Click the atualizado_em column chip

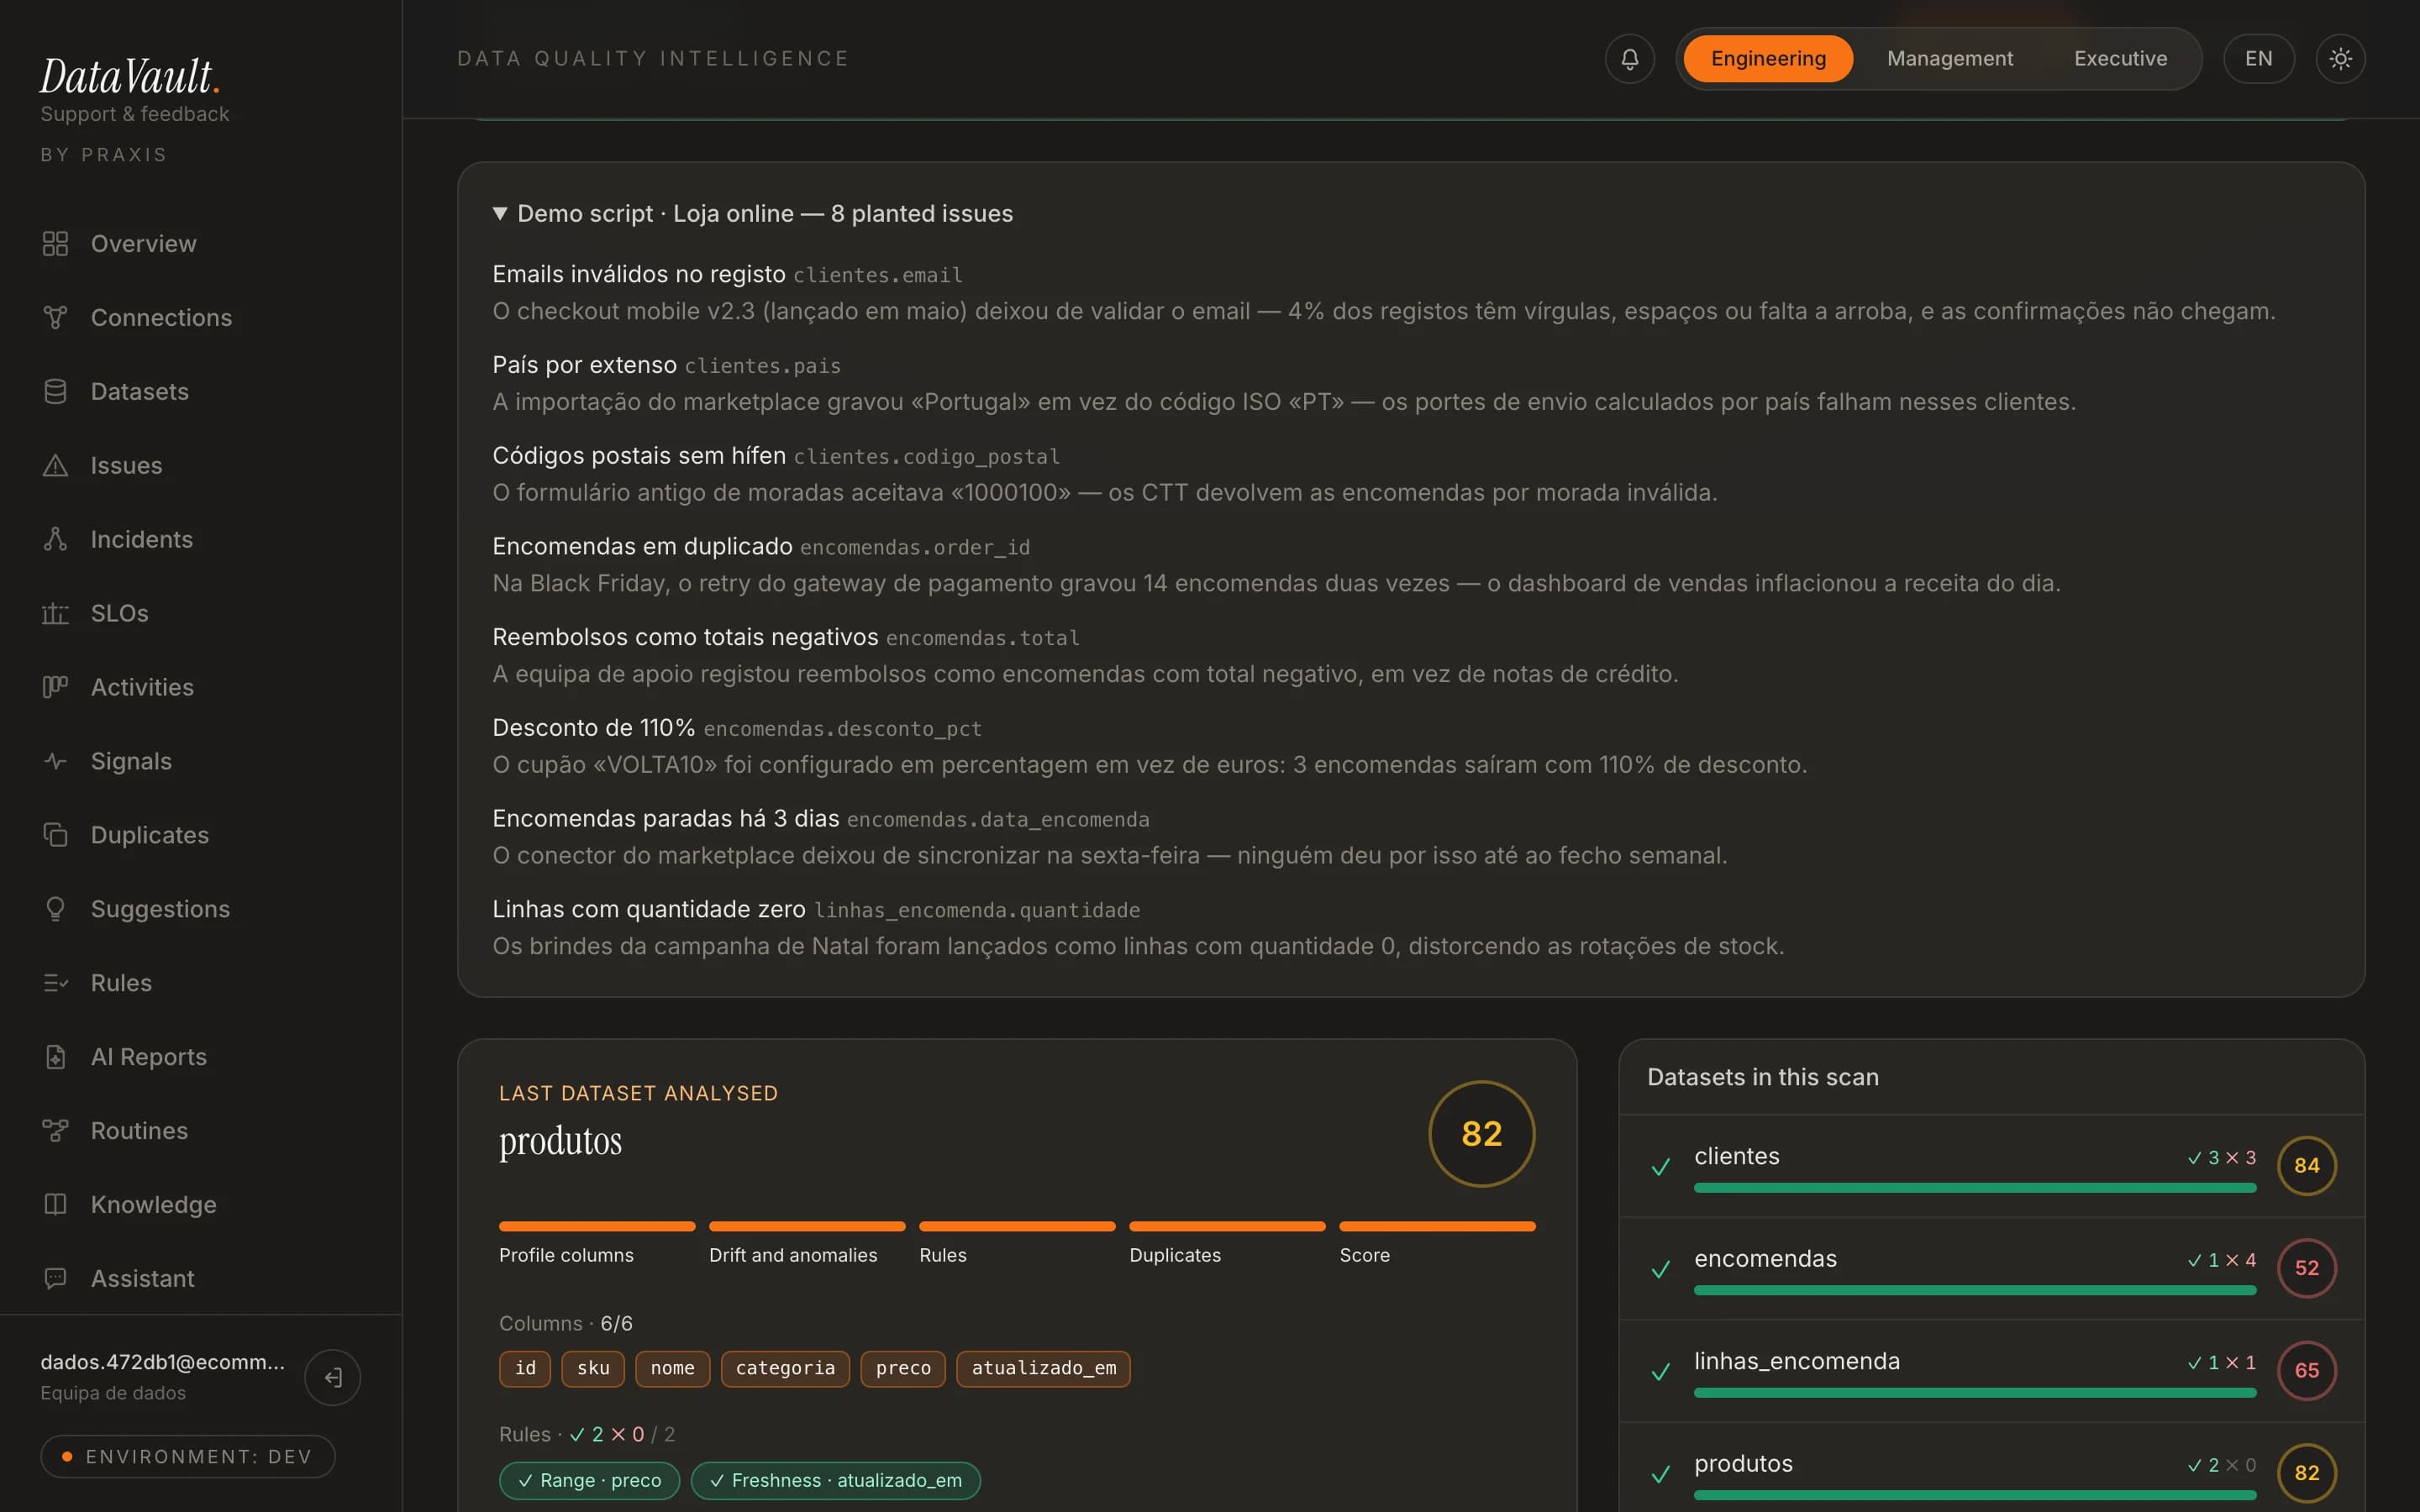(x=1043, y=1368)
